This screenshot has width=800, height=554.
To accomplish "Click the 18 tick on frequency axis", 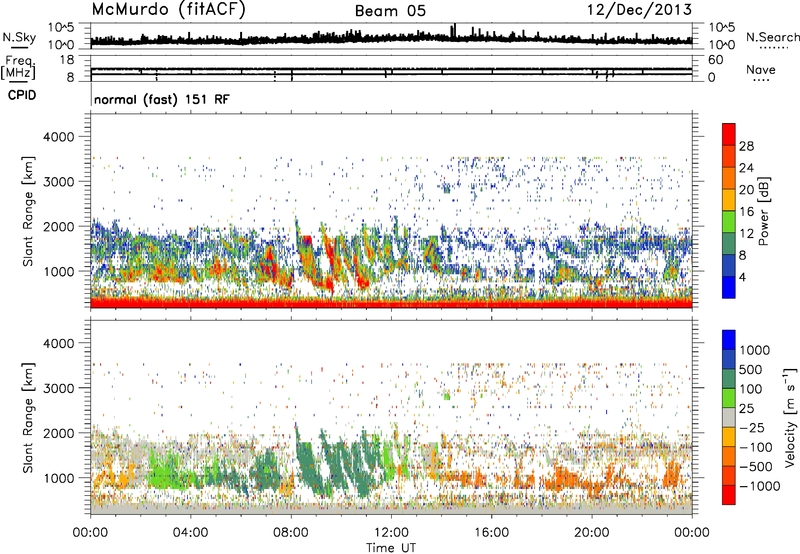I will (x=66, y=60).
